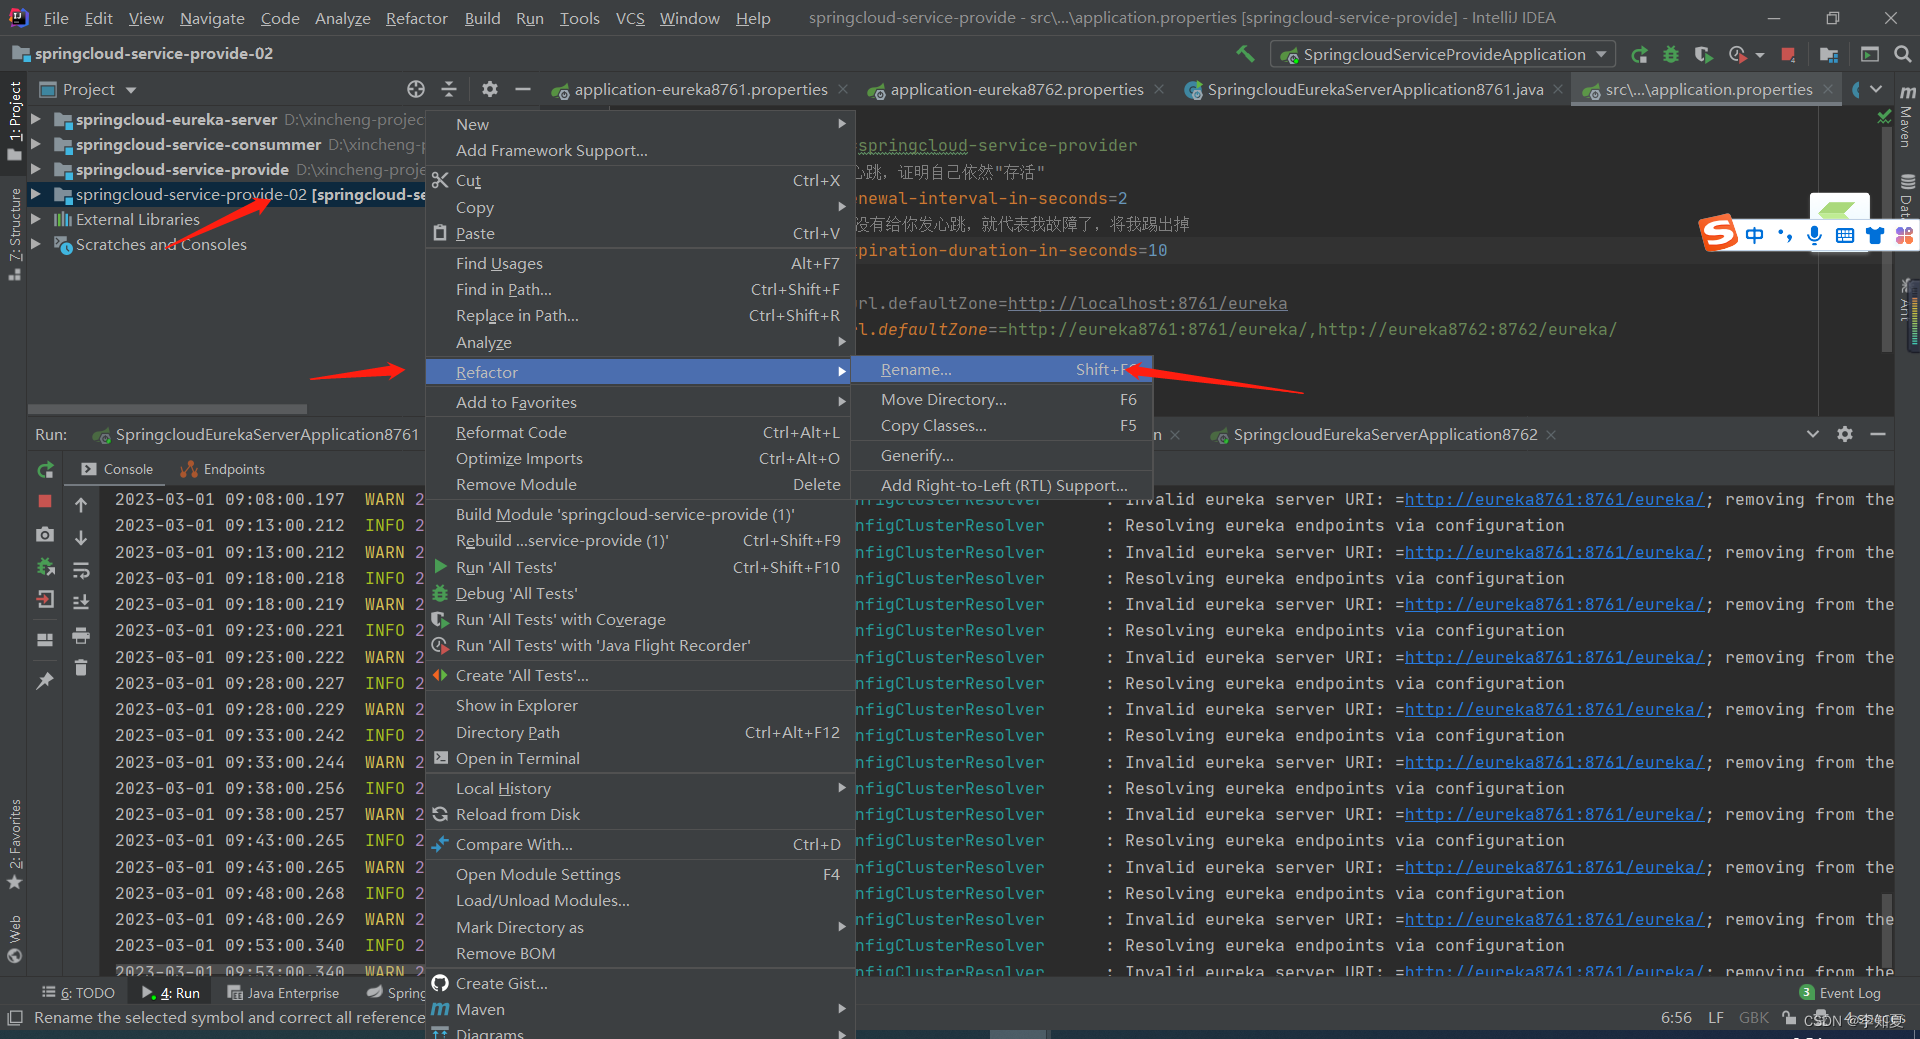
Task: Click LF line separator in status bar
Action: 1715,1017
